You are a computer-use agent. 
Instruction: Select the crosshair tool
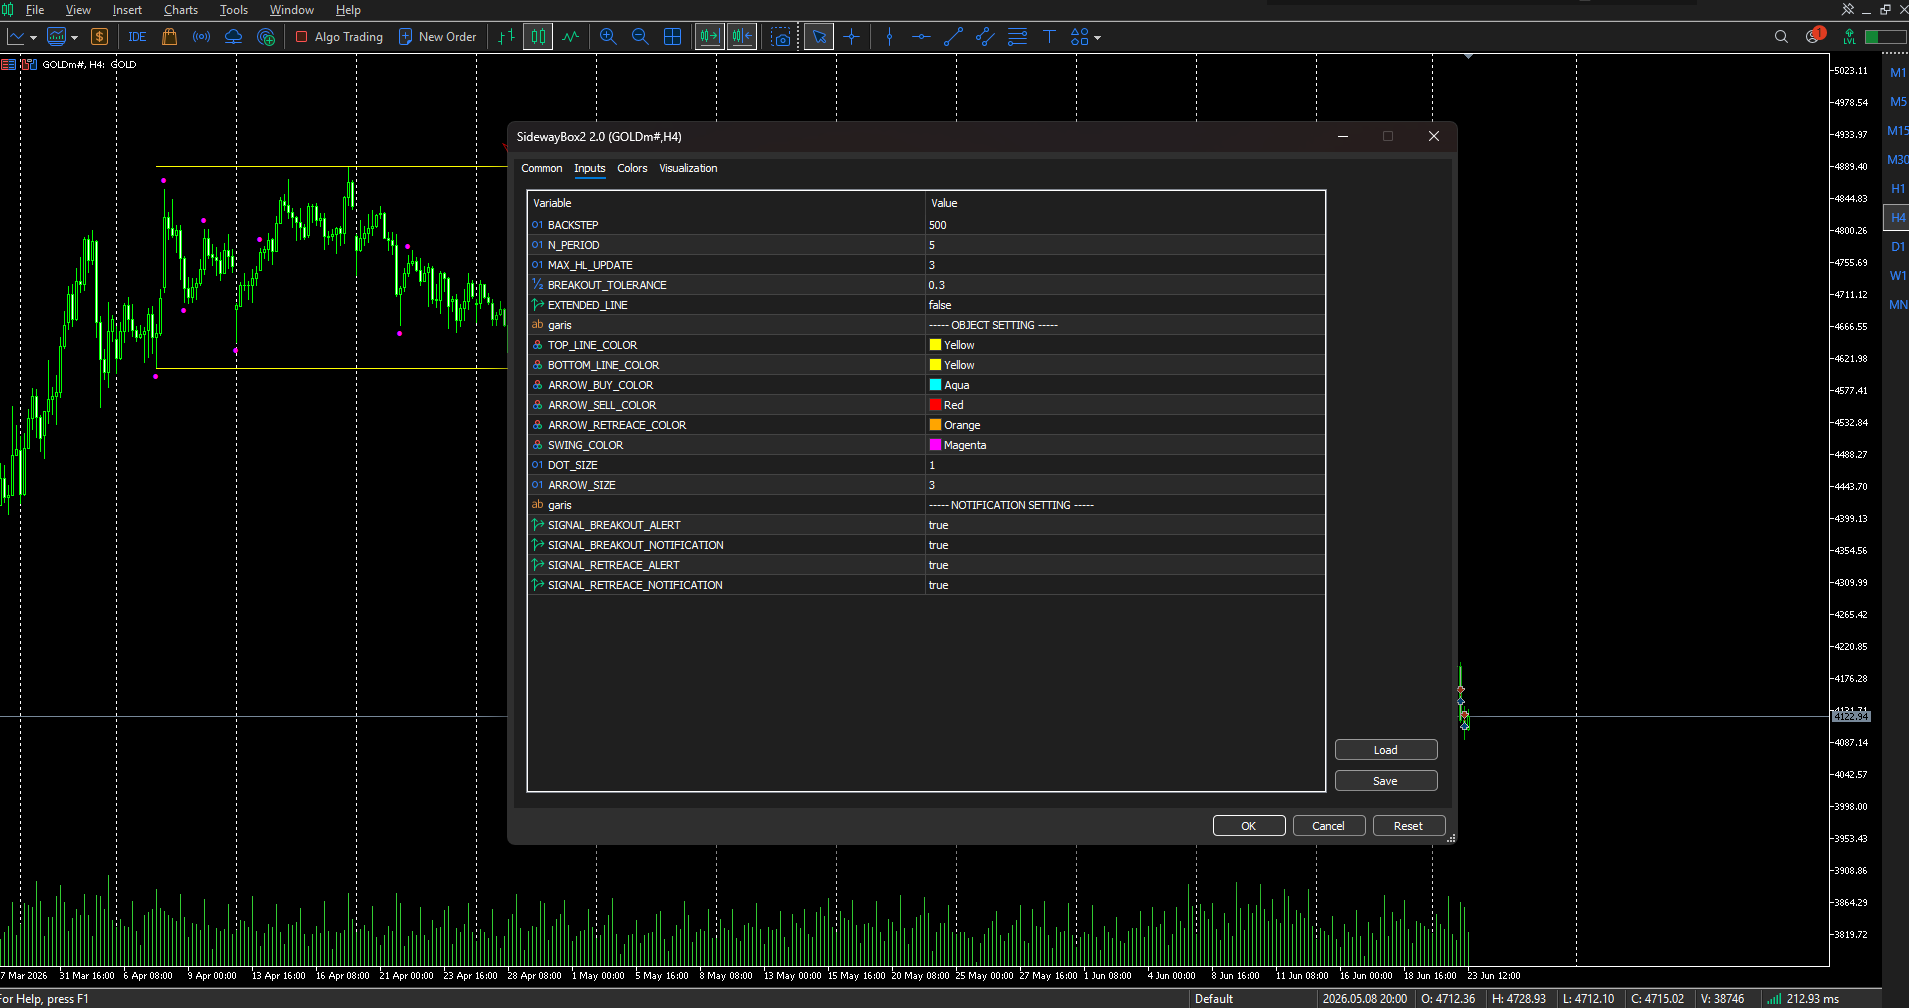click(852, 37)
